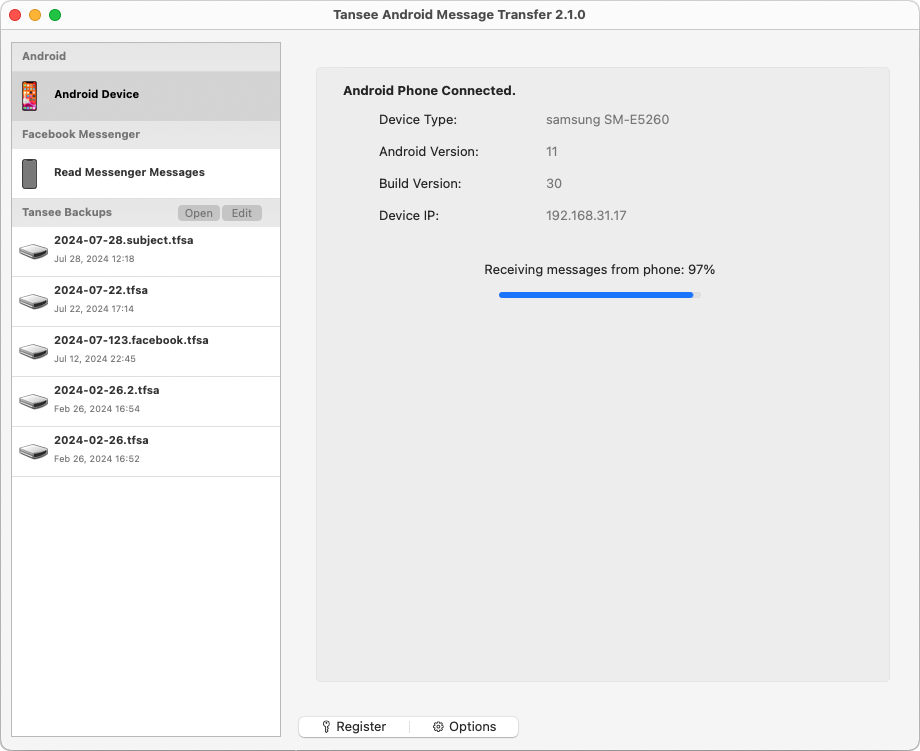Open Read Messenger Messages
This screenshot has width=920, height=751.
tap(146, 174)
